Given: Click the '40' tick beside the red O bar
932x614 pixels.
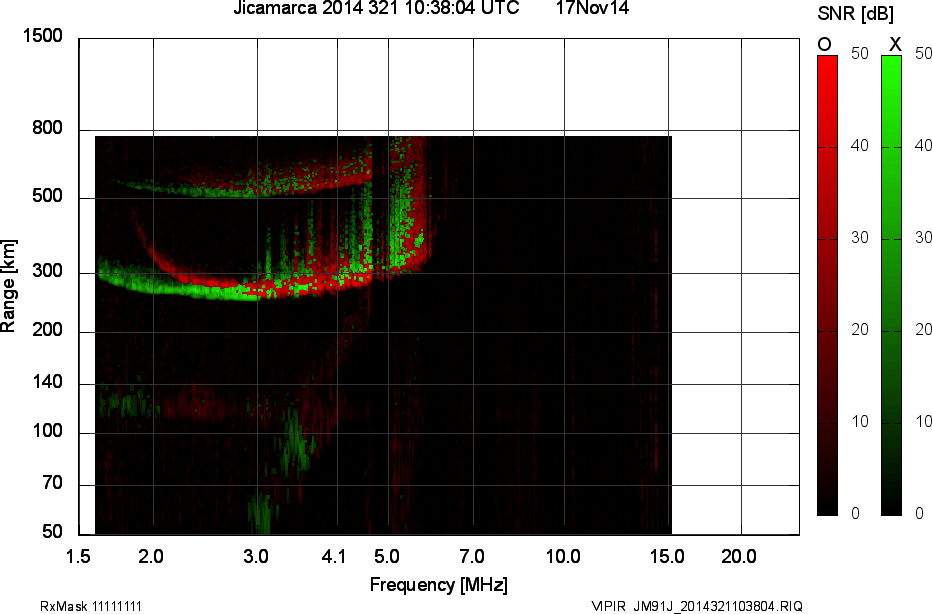Looking at the screenshot, I should pyautogui.click(x=860, y=146).
